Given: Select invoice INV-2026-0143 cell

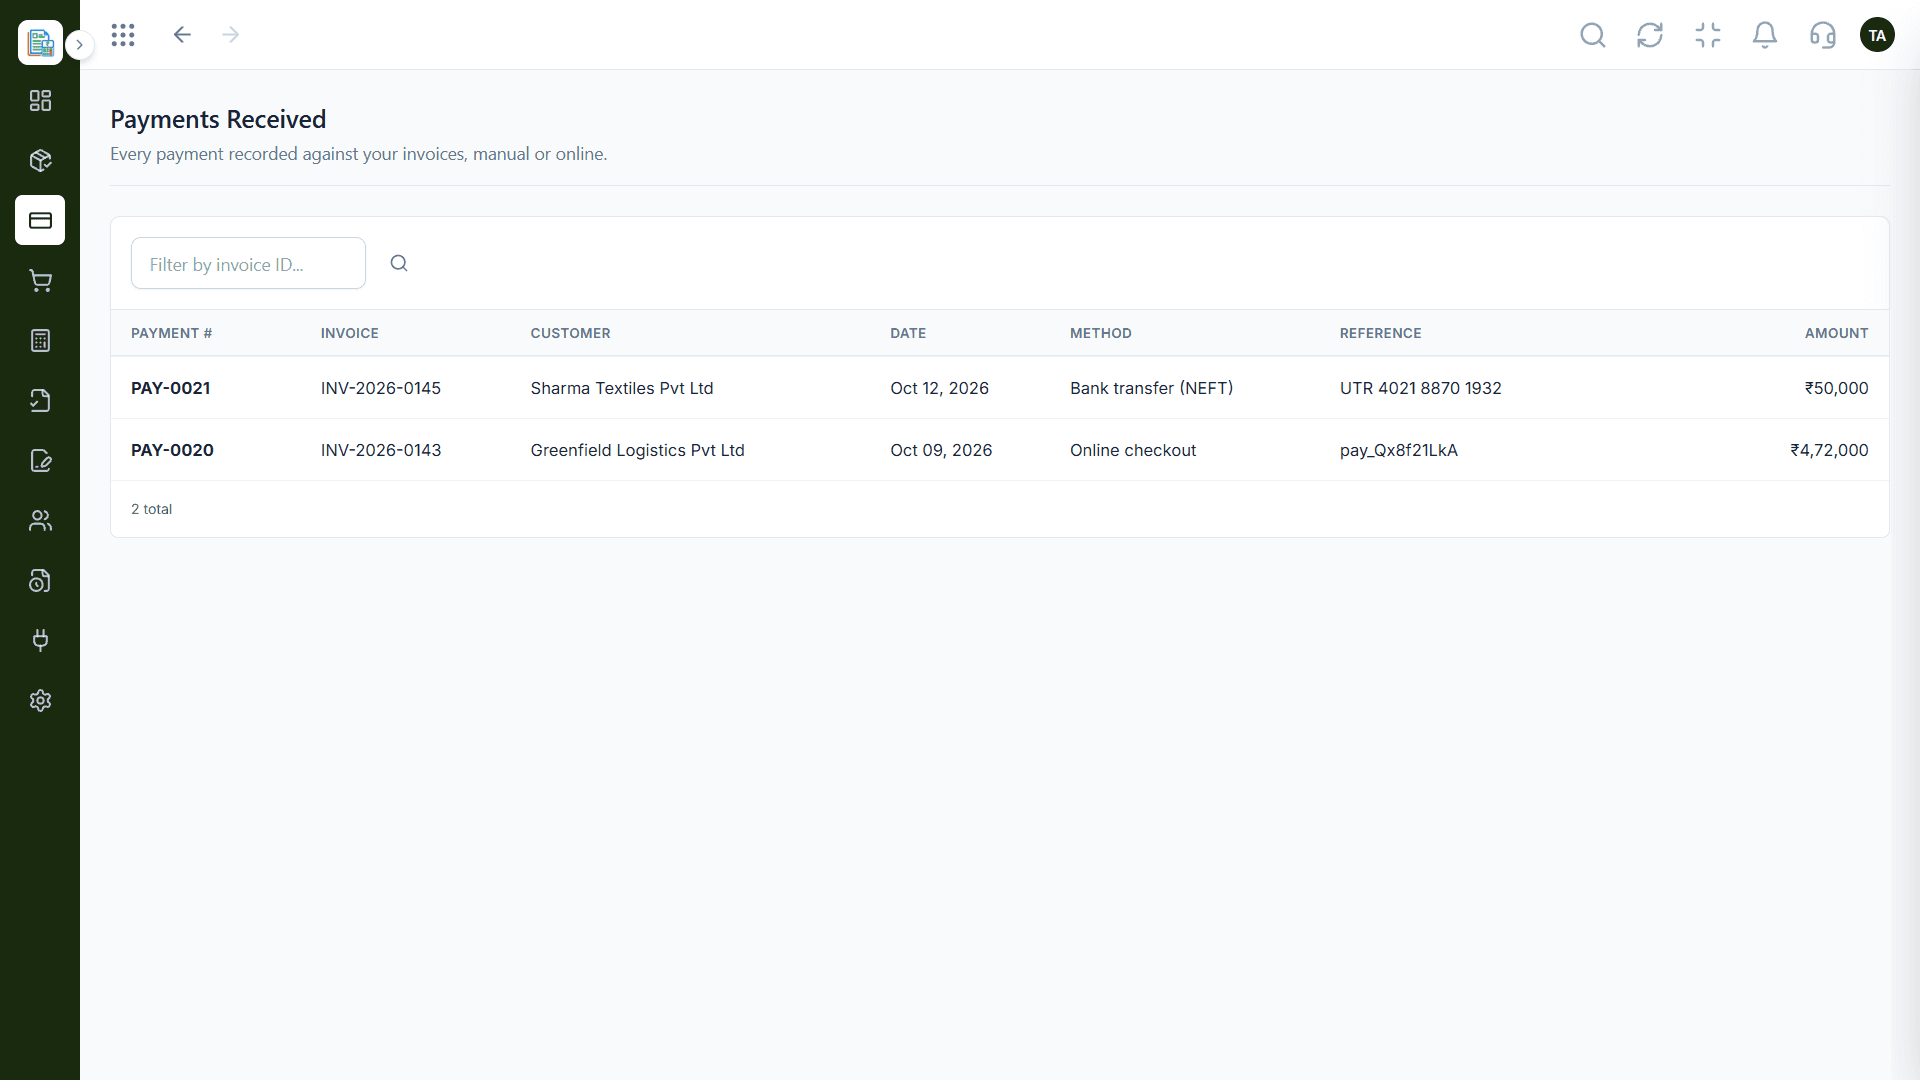Looking at the screenshot, I should tap(381, 450).
